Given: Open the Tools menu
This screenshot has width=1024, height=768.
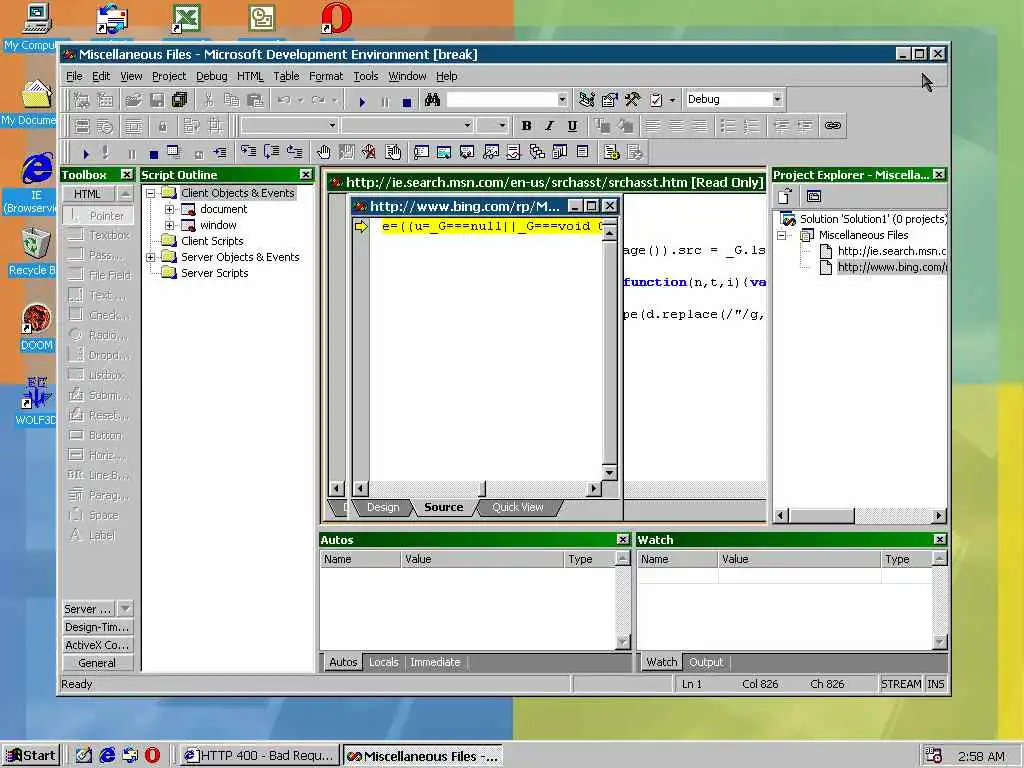Looking at the screenshot, I should 366,76.
